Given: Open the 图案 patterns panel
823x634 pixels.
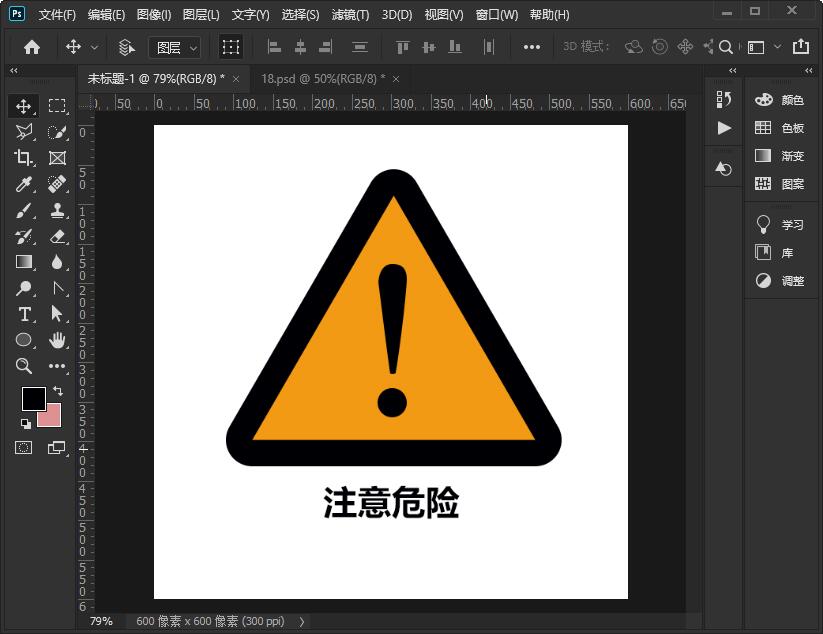Looking at the screenshot, I should [779, 184].
